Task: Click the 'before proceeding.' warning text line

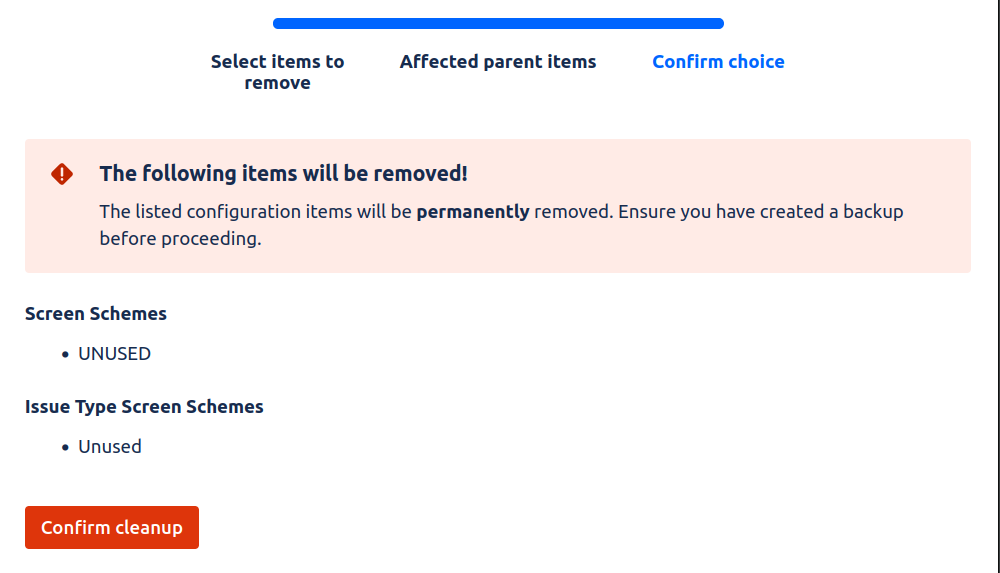Action: click(x=180, y=239)
